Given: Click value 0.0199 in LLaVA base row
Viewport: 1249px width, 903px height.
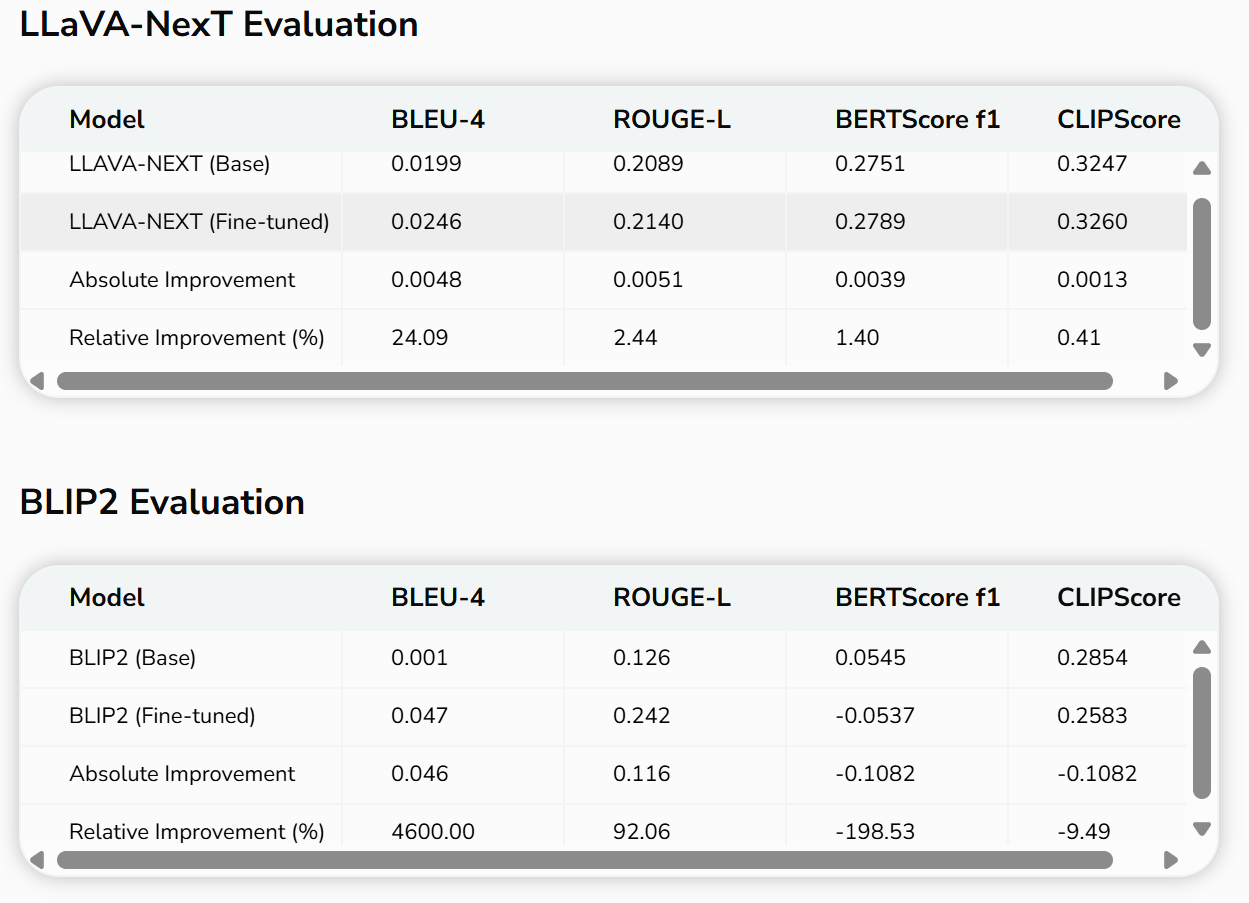Looking at the screenshot, I should pos(426,164).
